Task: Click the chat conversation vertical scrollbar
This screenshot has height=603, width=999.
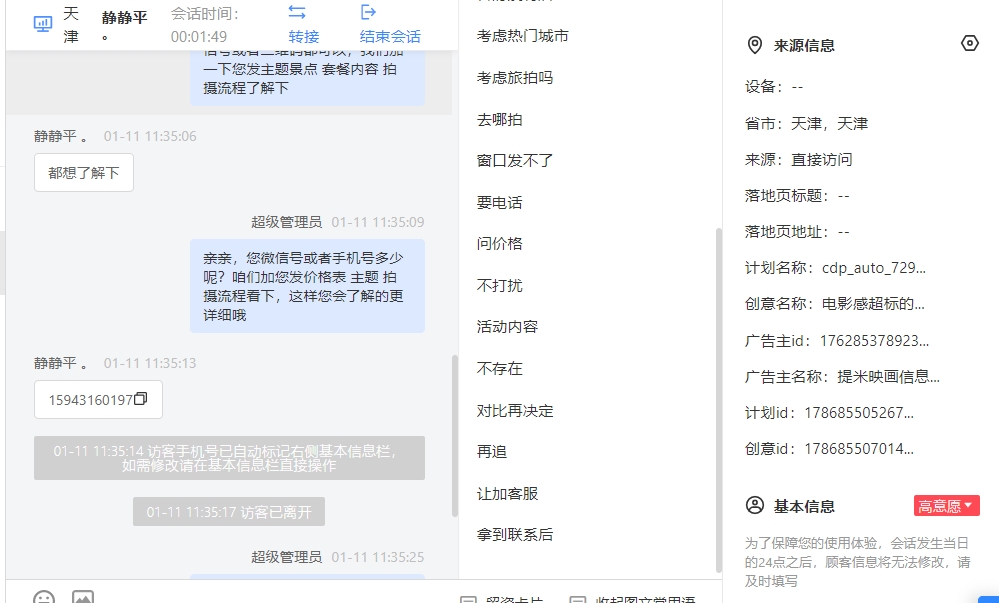Action: (x=455, y=435)
